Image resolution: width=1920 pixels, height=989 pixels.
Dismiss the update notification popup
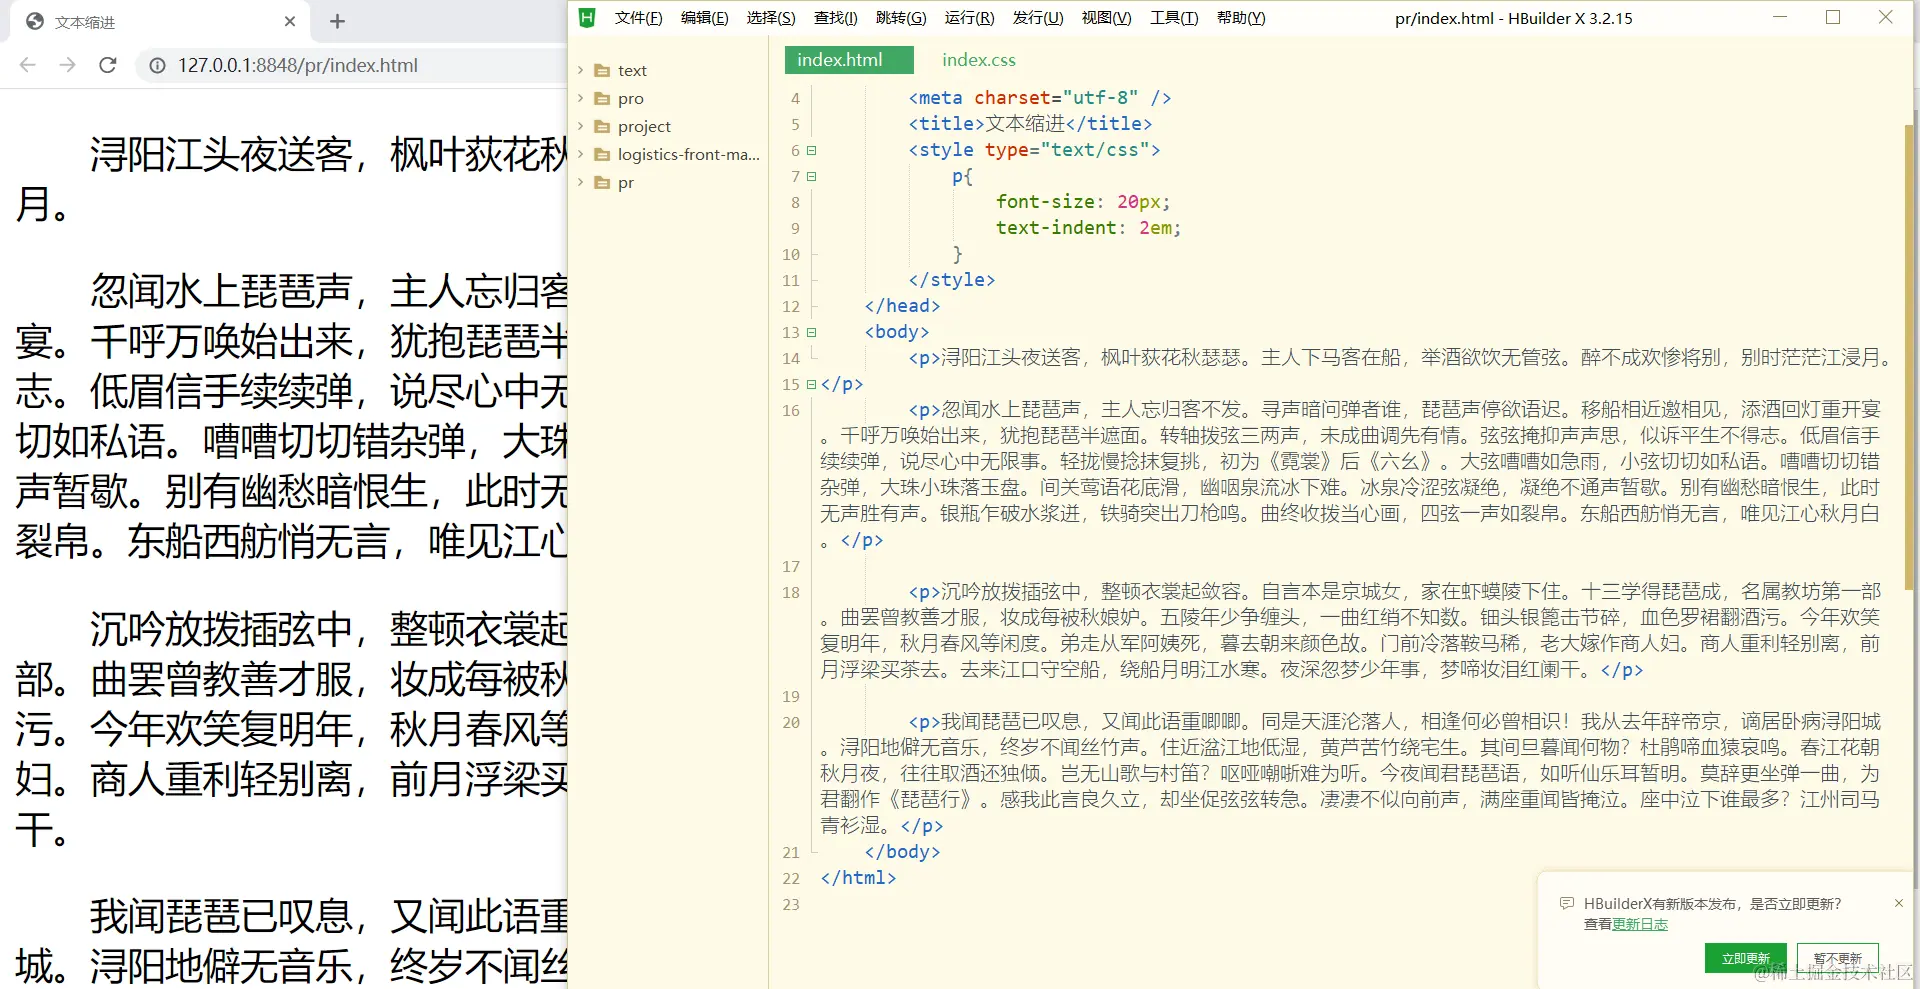(x=1898, y=903)
